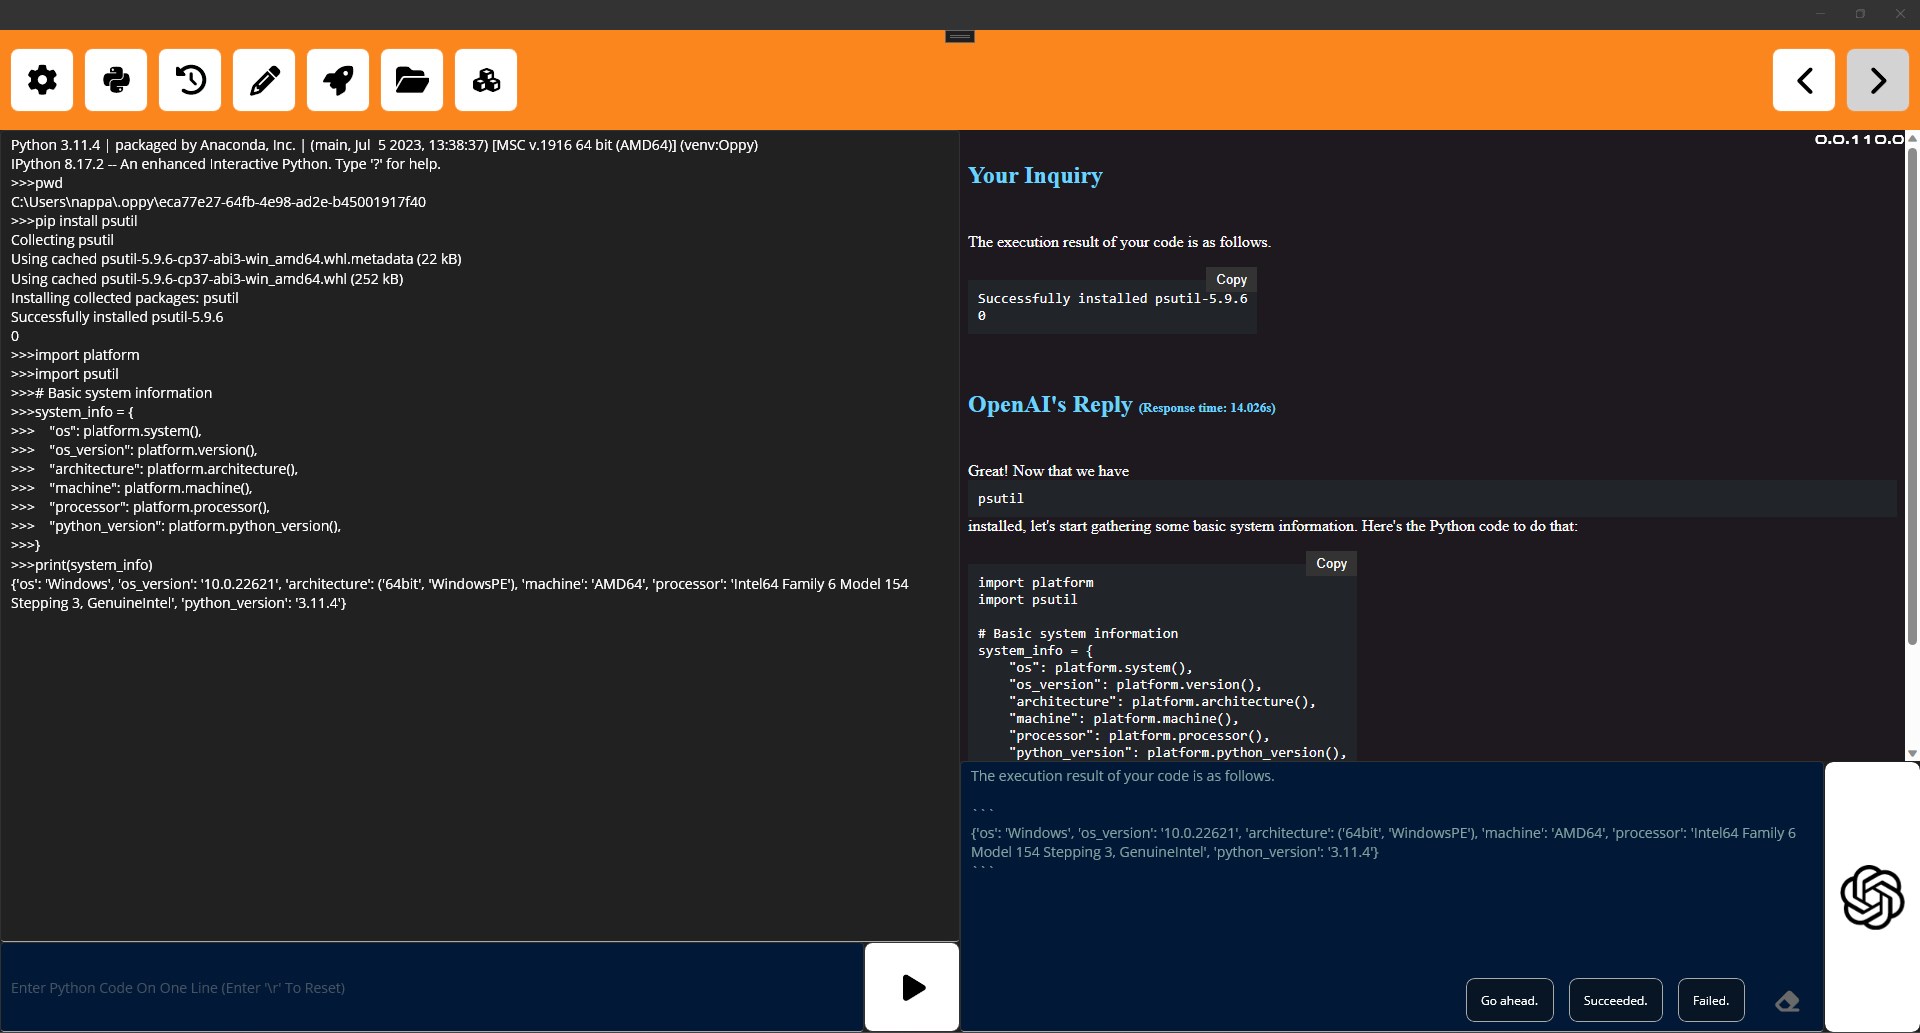
Task: Collapse the top panel handle bar
Action: [x=960, y=36]
